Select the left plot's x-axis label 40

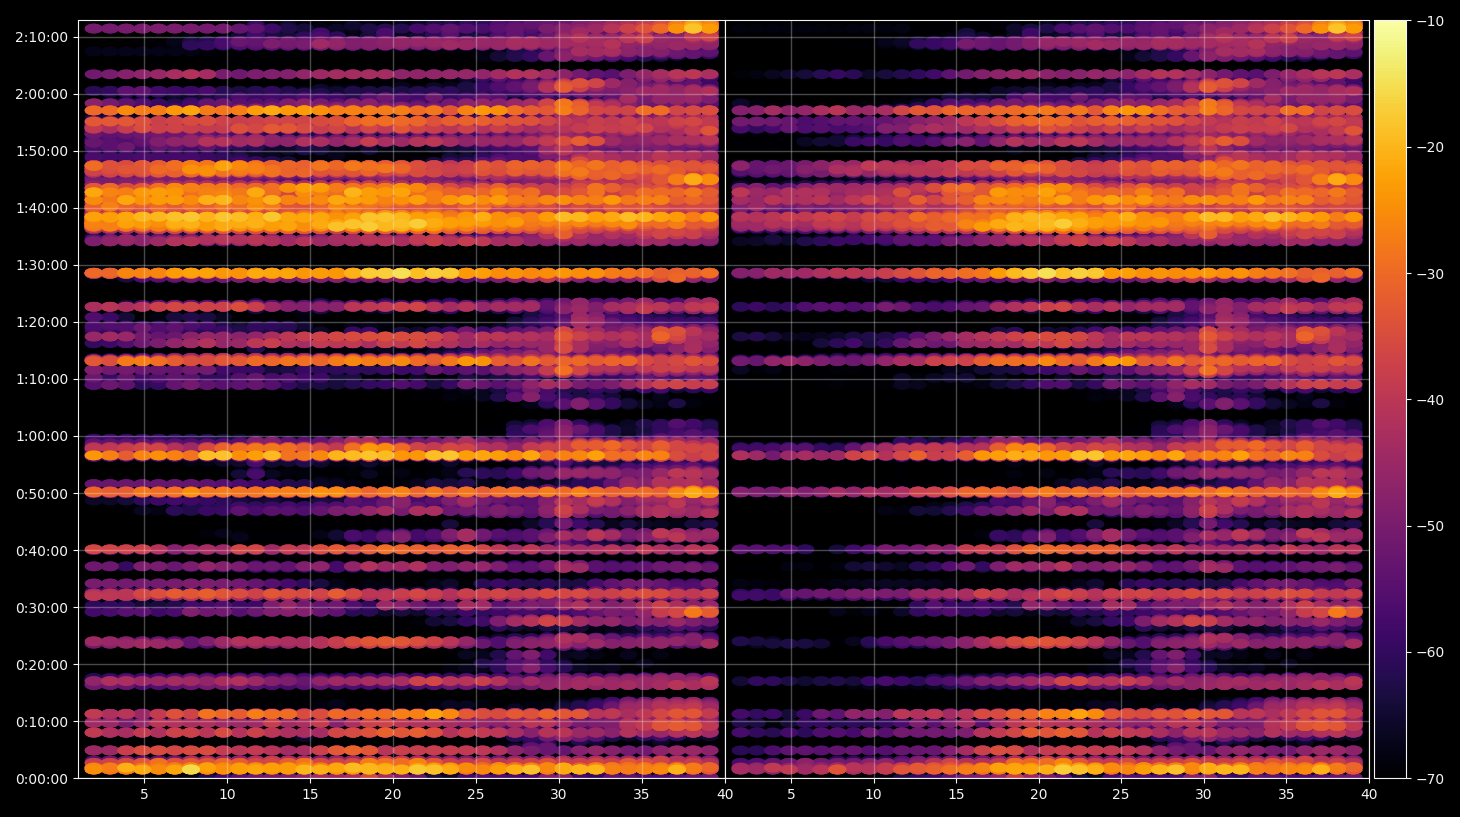[725, 795]
